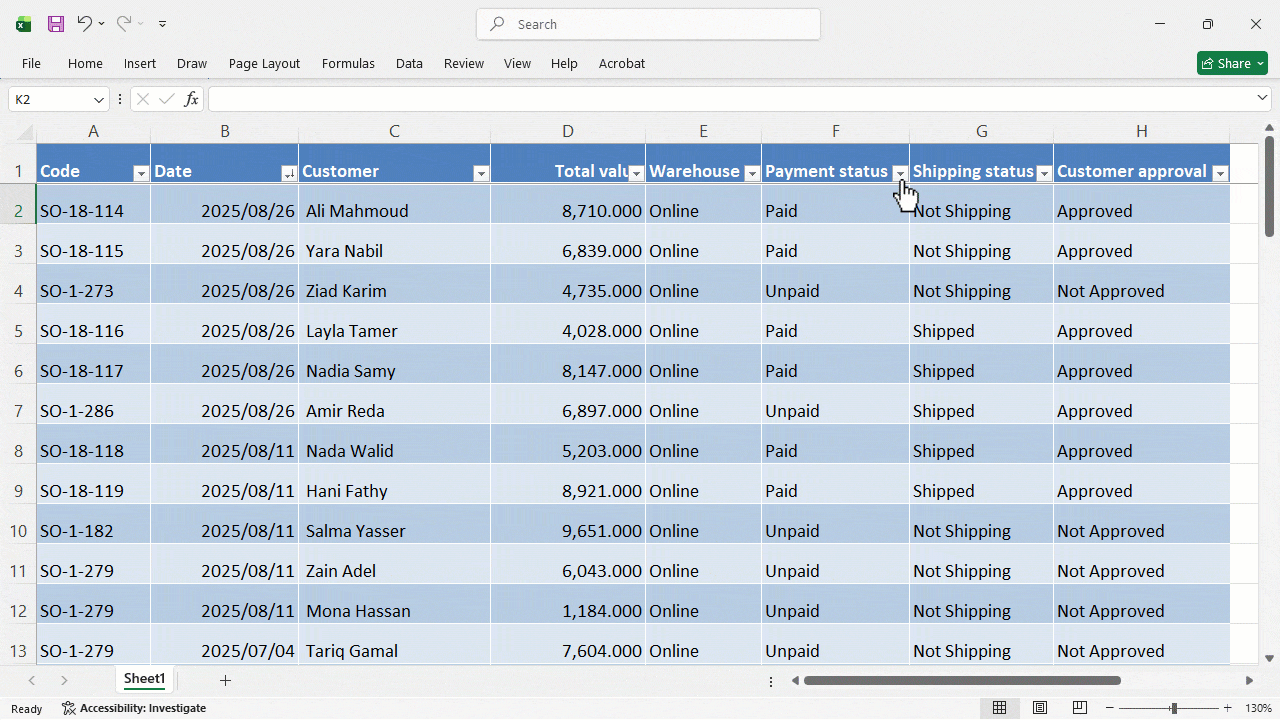1280x720 pixels.
Task: Click the Undo arrow icon
Action: click(85, 23)
